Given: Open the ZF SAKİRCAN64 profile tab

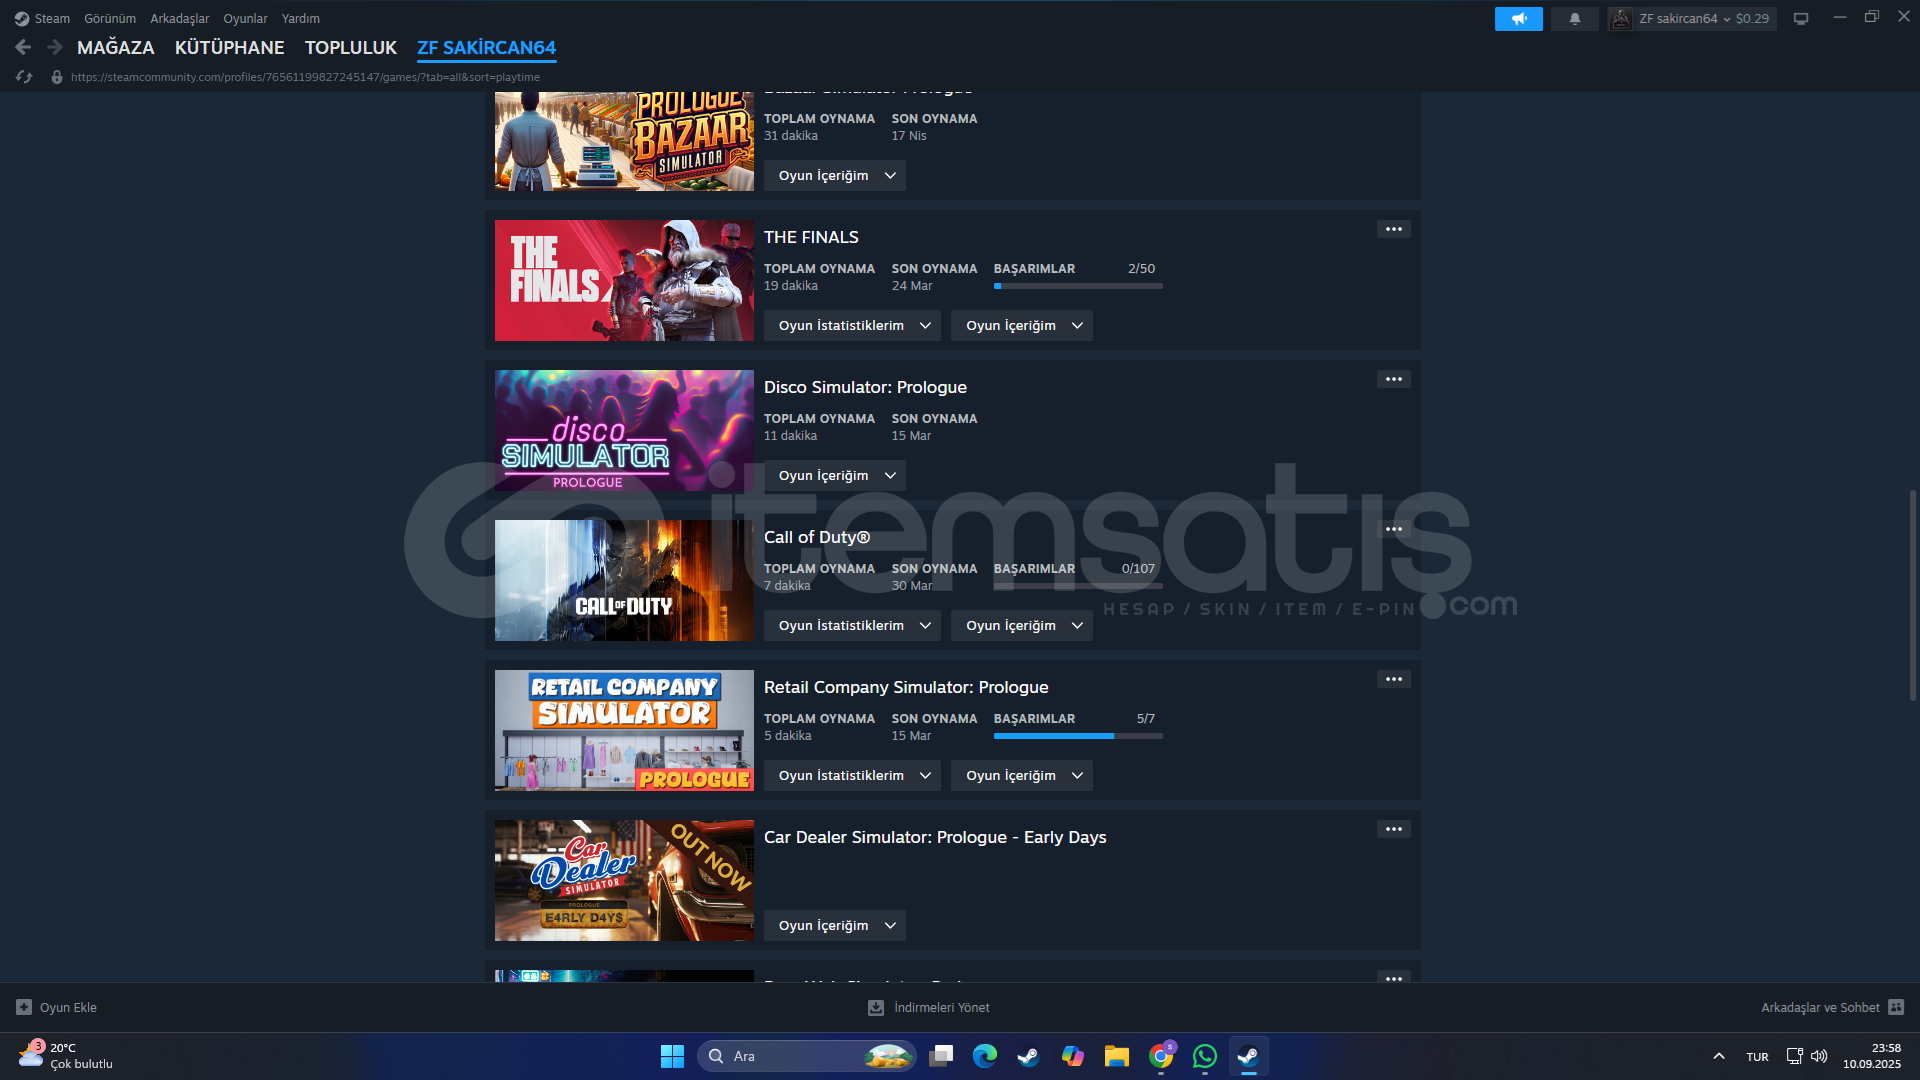Looking at the screenshot, I should tap(487, 47).
